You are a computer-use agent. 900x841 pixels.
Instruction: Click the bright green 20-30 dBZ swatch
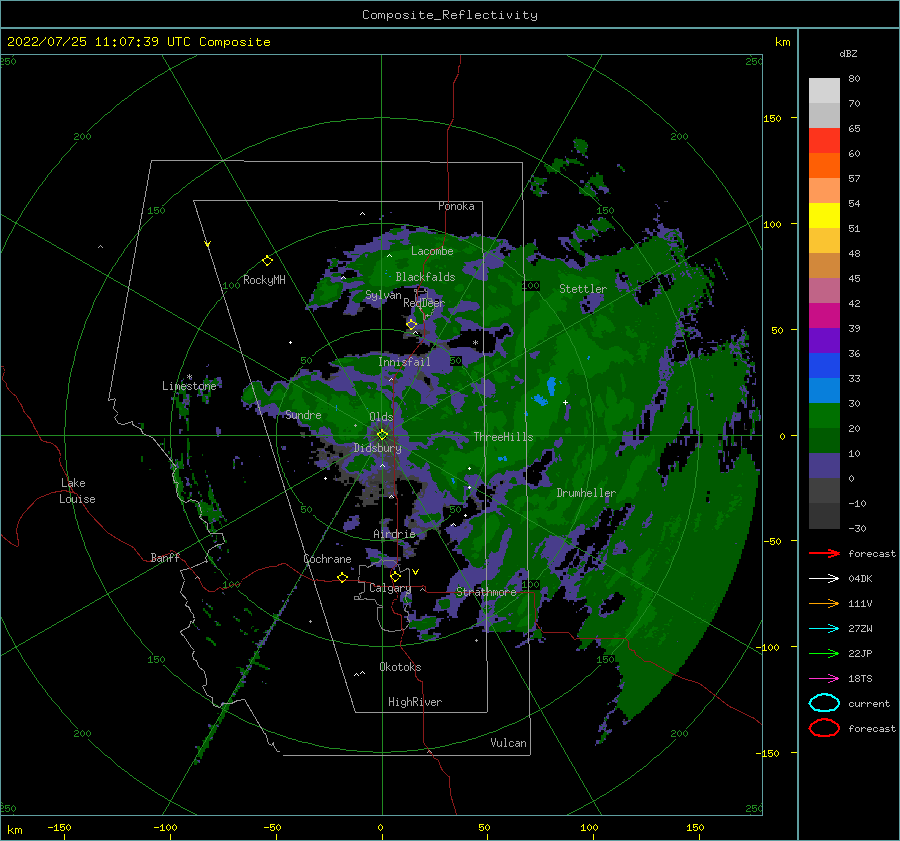(x=824, y=416)
